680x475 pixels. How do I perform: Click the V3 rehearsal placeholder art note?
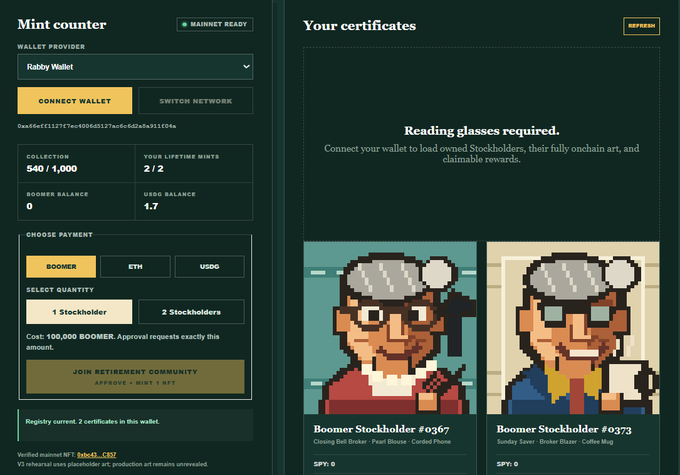click(x=112, y=464)
